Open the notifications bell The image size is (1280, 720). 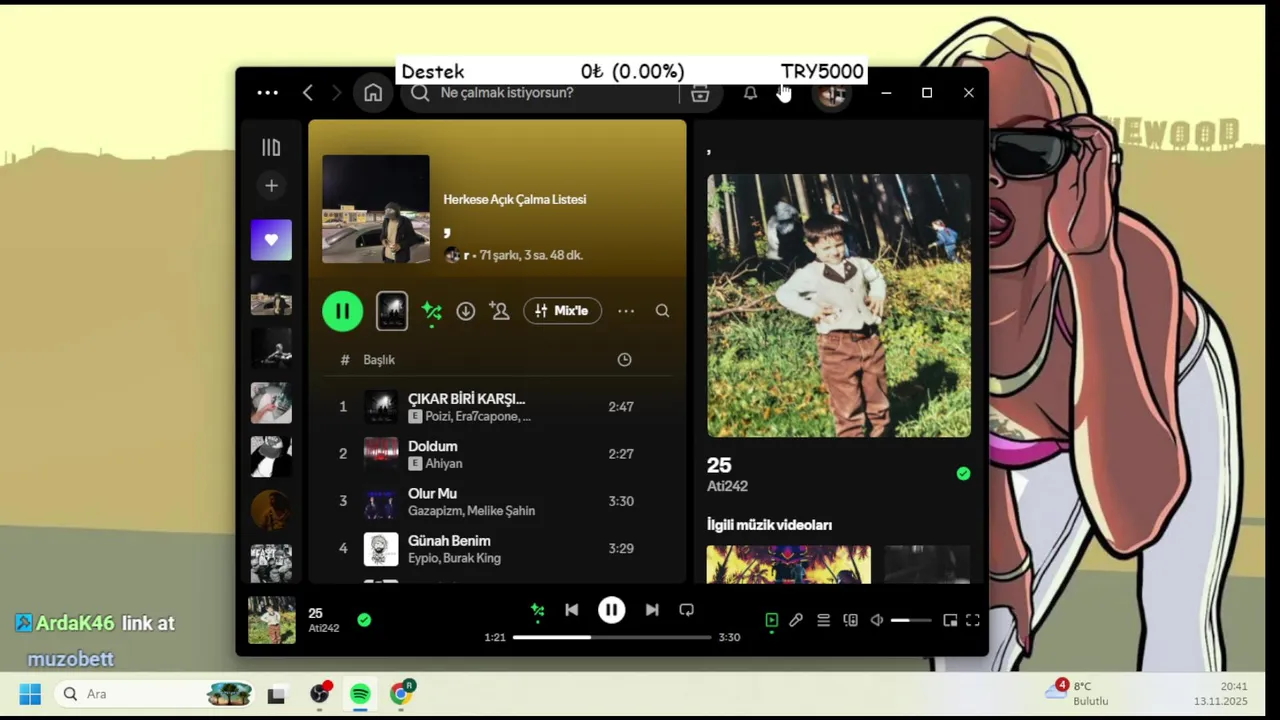point(750,93)
